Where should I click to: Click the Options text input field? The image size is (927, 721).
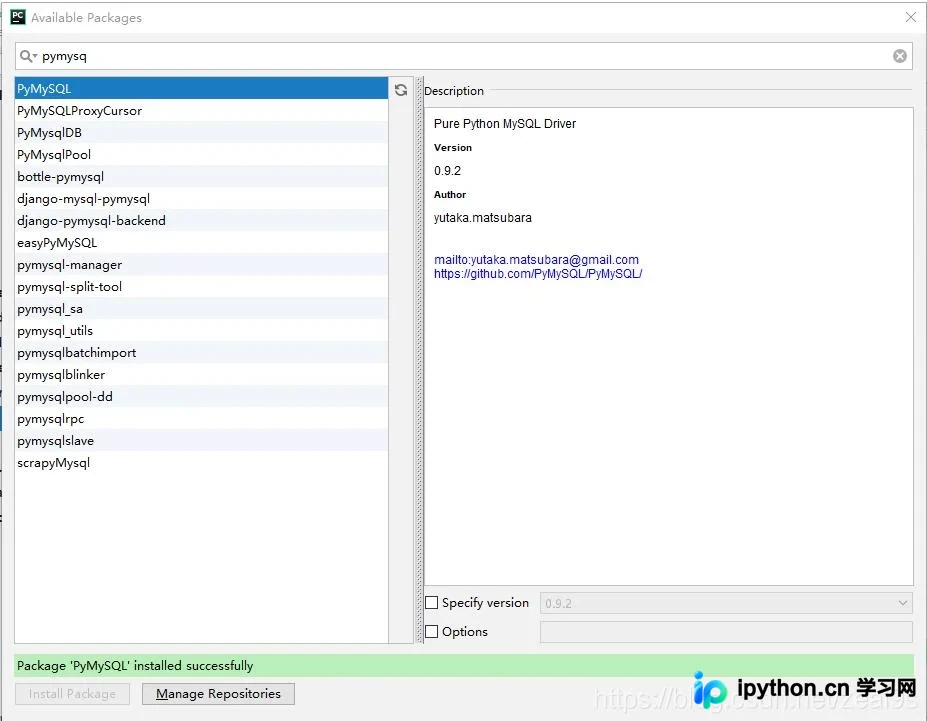tap(726, 632)
